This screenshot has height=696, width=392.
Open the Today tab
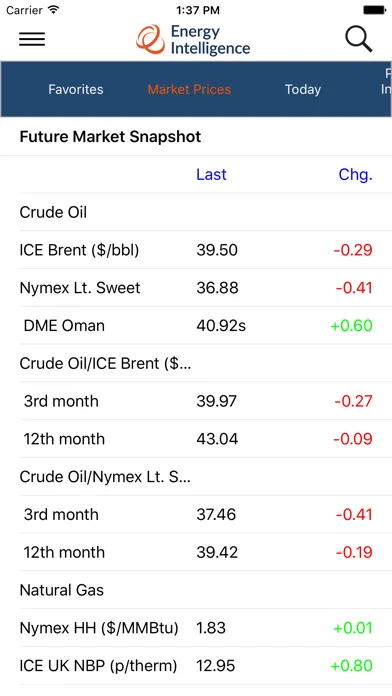point(303,89)
